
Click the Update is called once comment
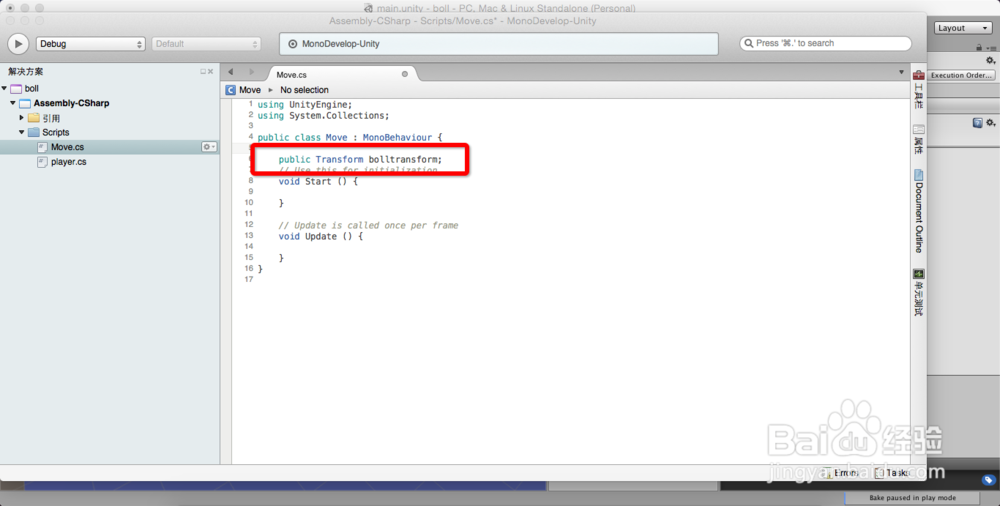tap(368, 225)
